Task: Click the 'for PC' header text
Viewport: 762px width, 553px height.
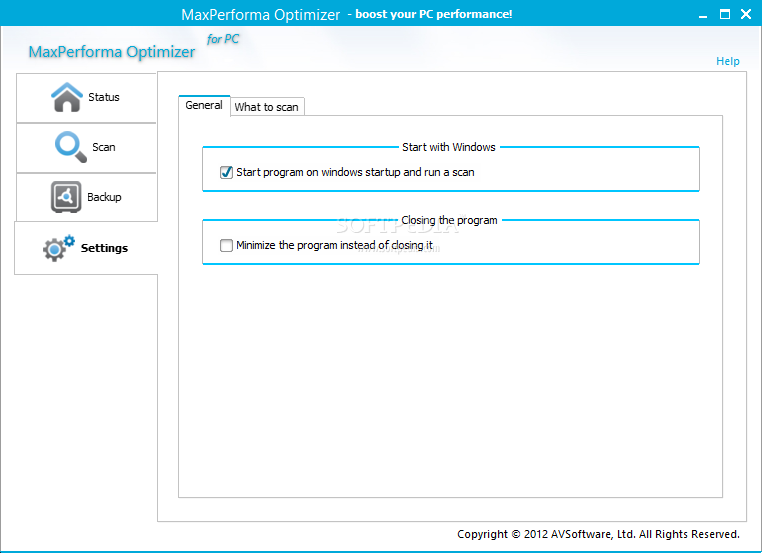Action: pyautogui.click(x=223, y=39)
